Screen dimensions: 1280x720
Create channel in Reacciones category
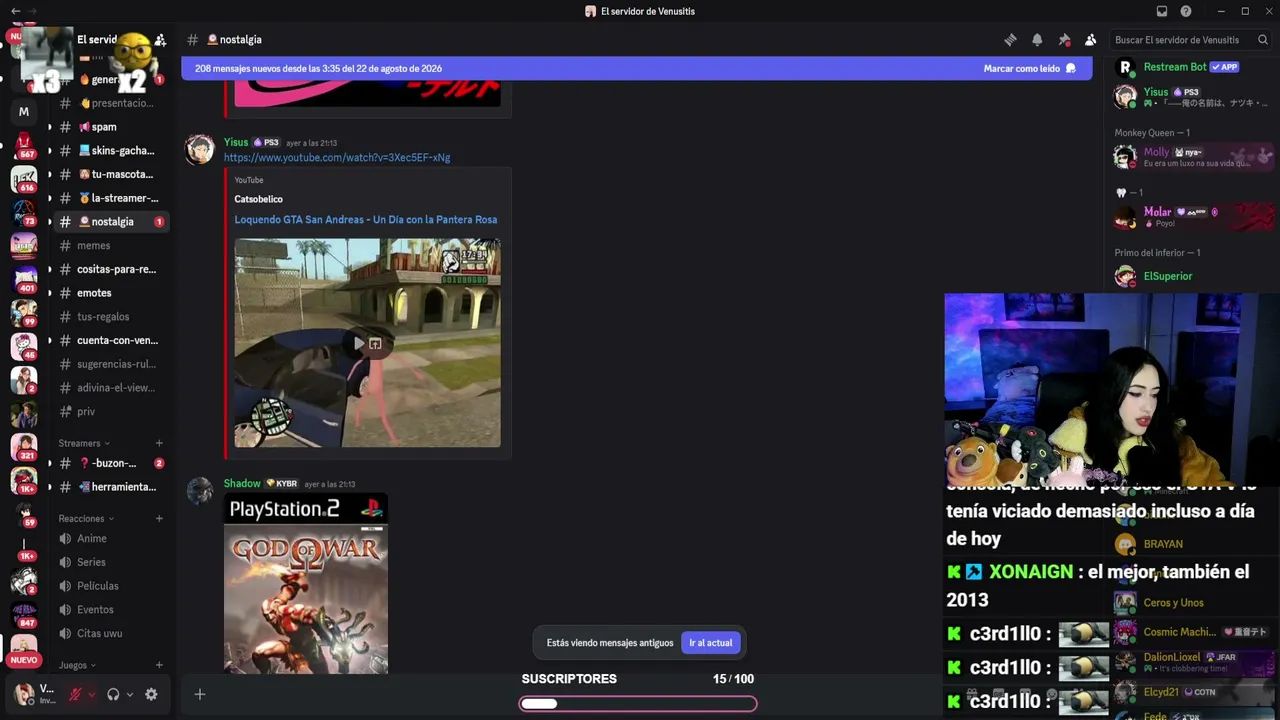pyautogui.click(x=159, y=519)
